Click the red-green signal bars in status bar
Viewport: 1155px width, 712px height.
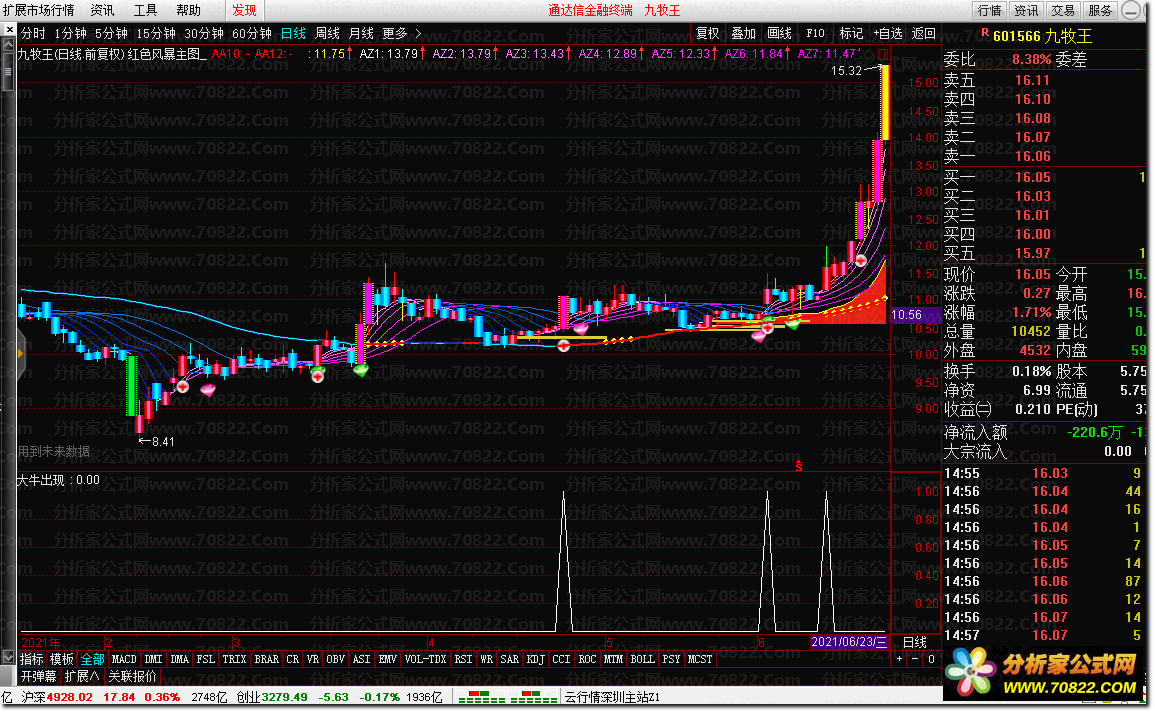(507, 697)
